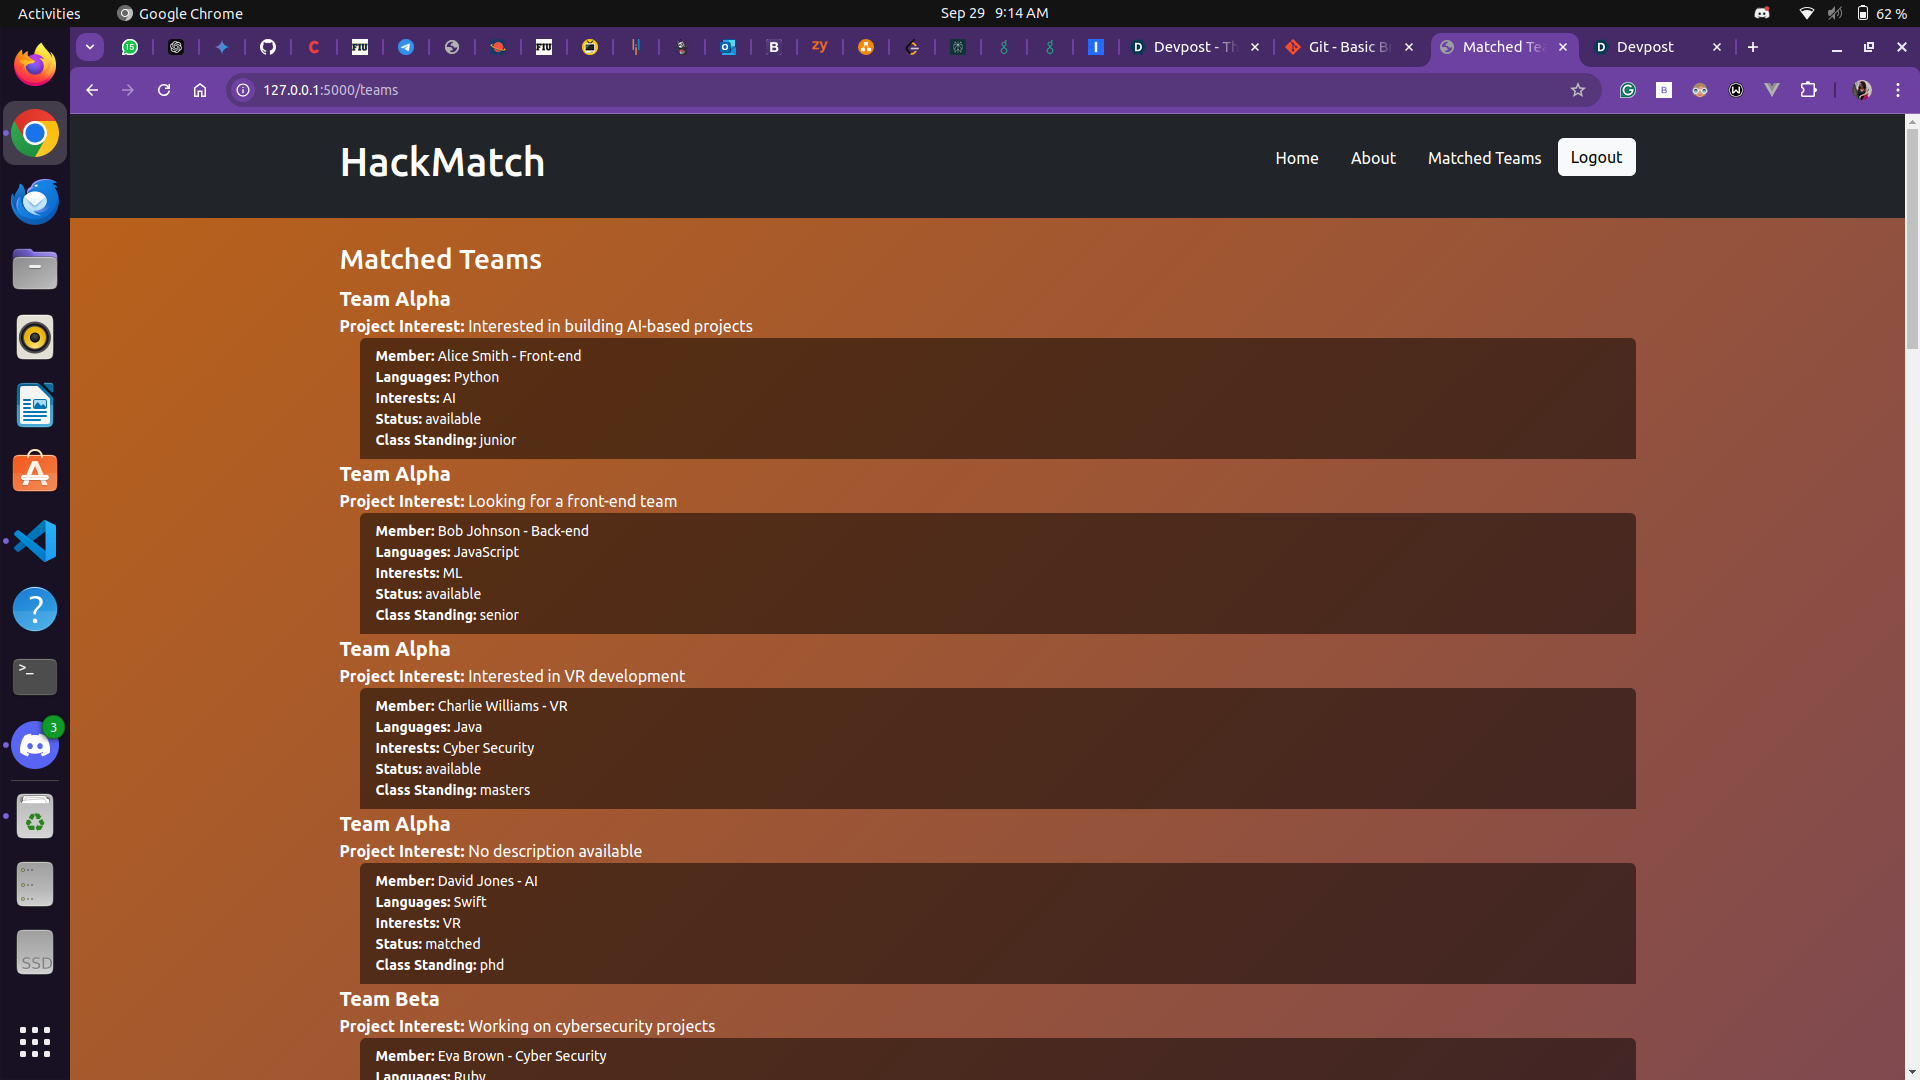Open Grammarly extension icon
This screenshot has height=1080, width=1920.
[x=1628, y=90]
